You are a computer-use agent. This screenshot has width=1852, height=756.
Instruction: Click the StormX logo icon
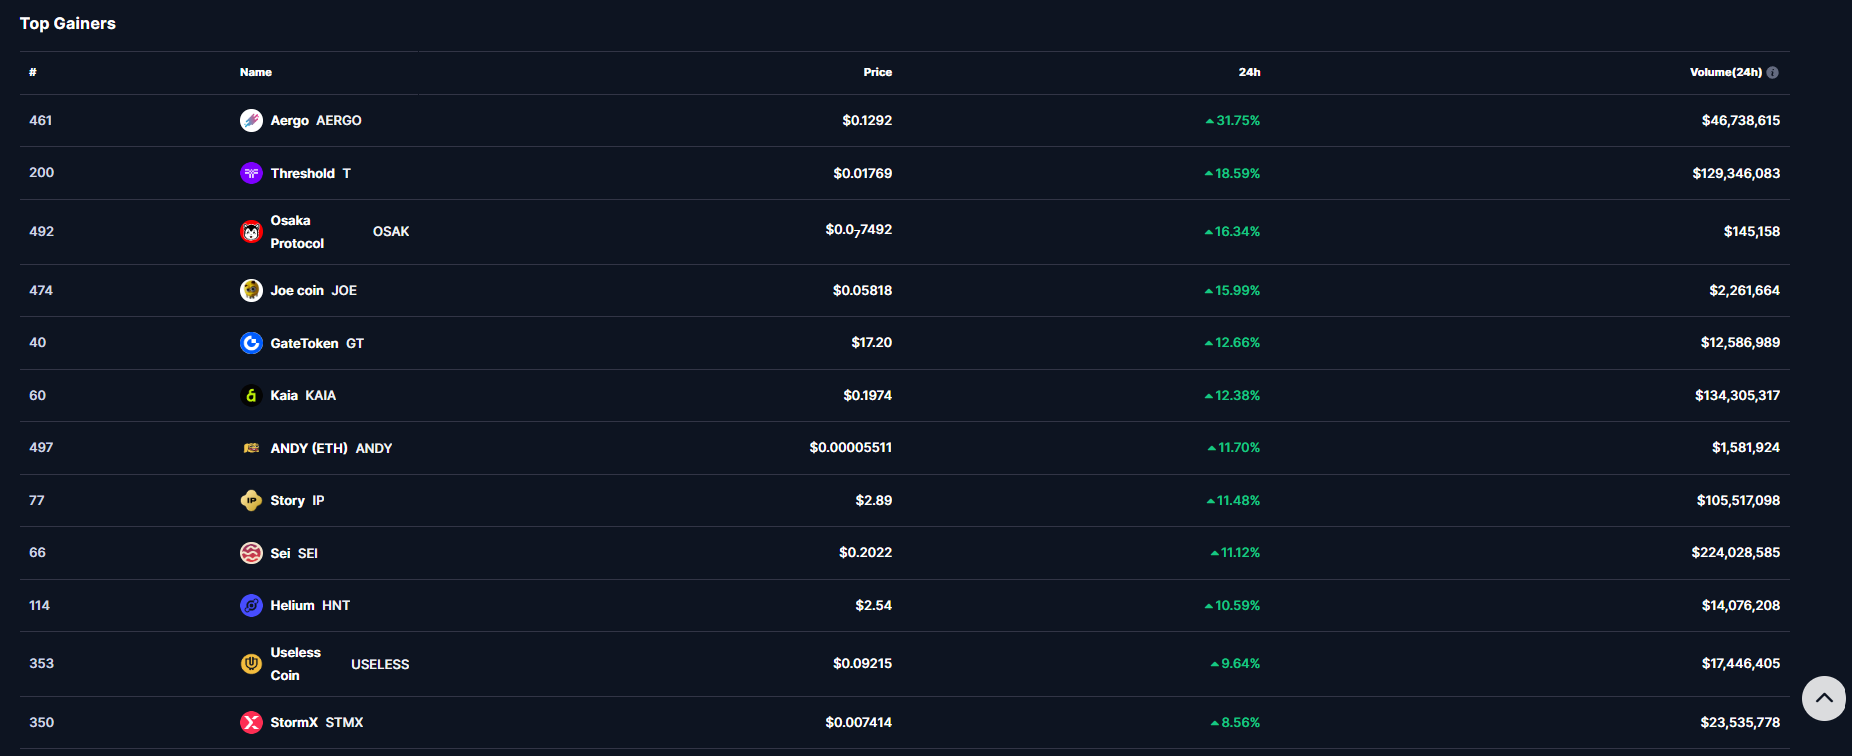click(x=251, y=723)
